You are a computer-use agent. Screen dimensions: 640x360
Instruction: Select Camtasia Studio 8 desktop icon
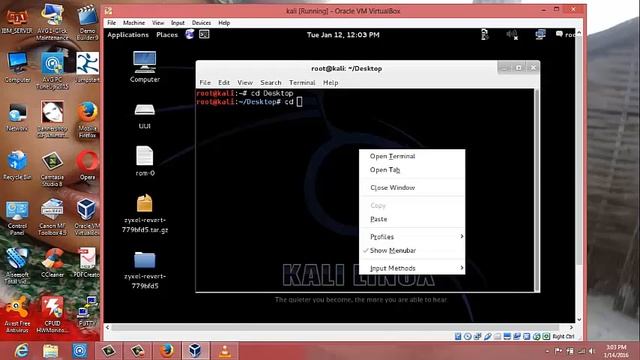click(52, 169)
